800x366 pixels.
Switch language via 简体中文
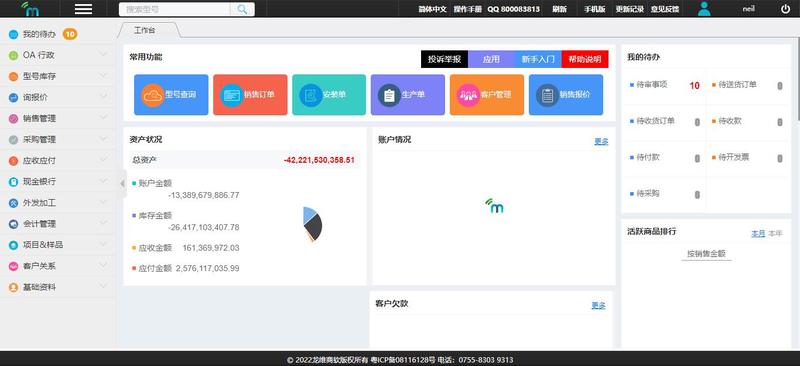(432, 9)
